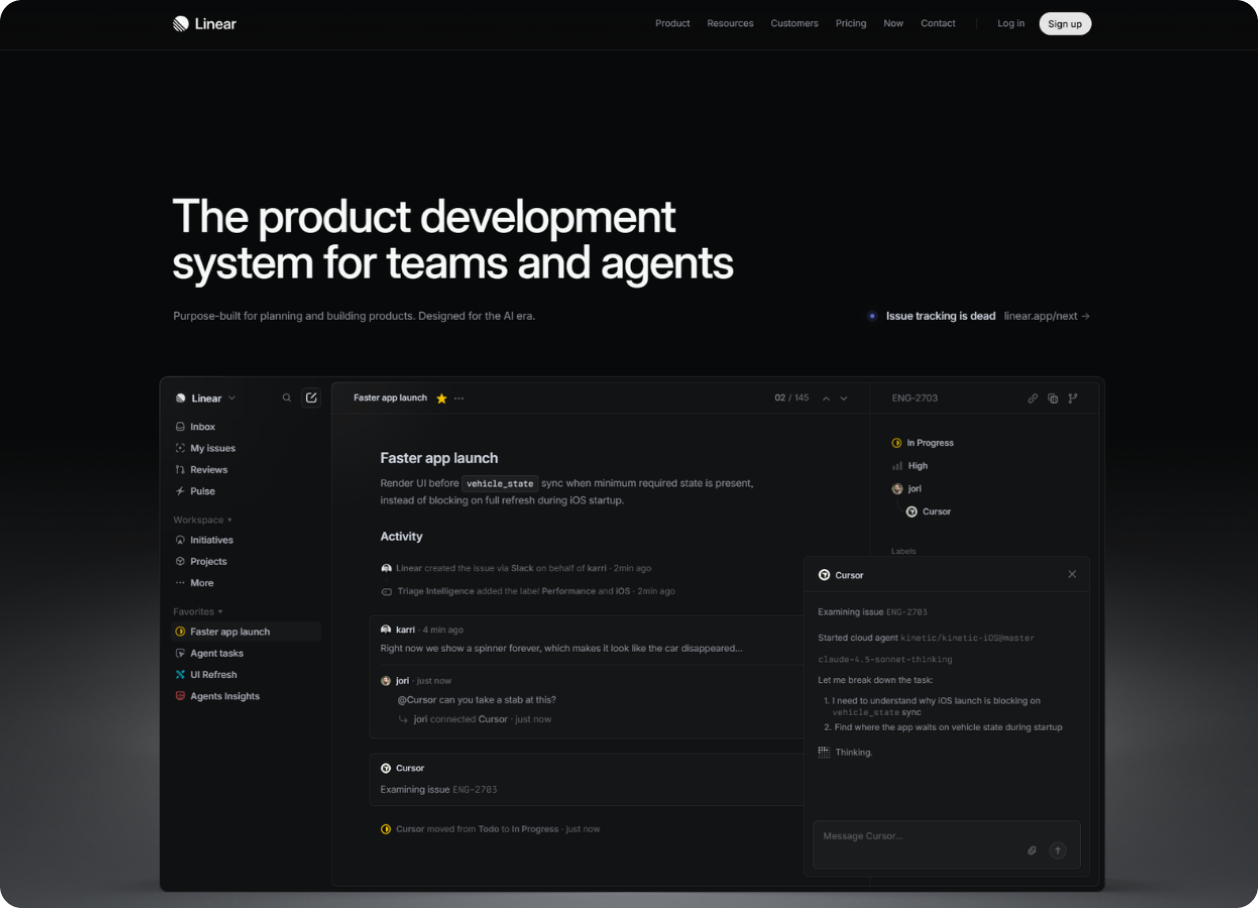Screen dimensions: 1258x908
Task: Follow the linear.app/next link
Action: 1047,316
